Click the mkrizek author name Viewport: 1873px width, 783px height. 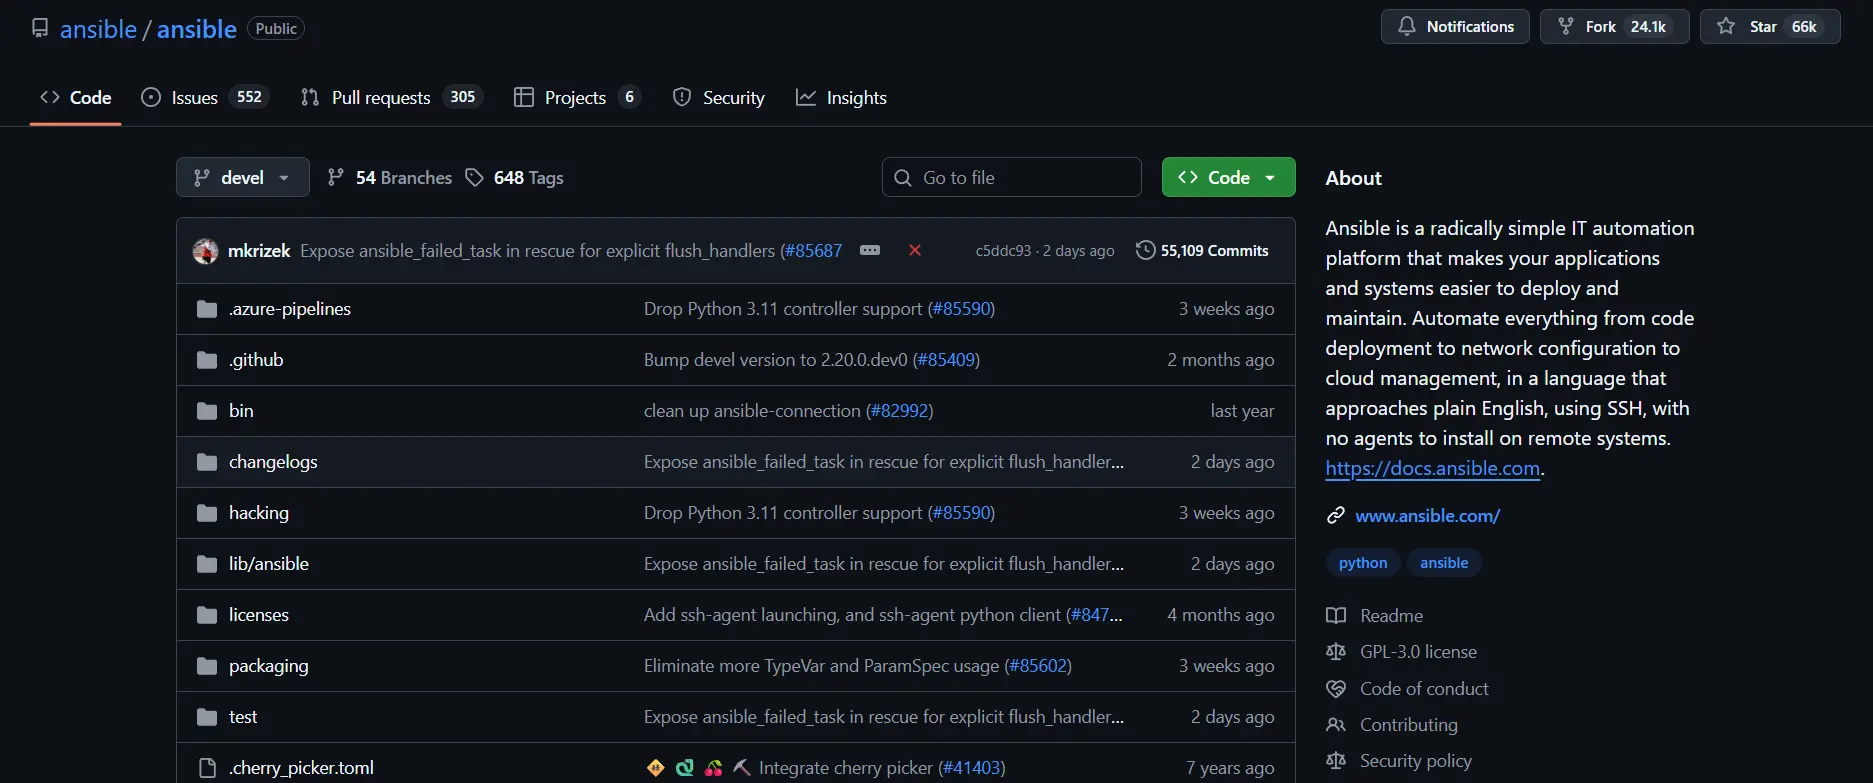(259, 250)
